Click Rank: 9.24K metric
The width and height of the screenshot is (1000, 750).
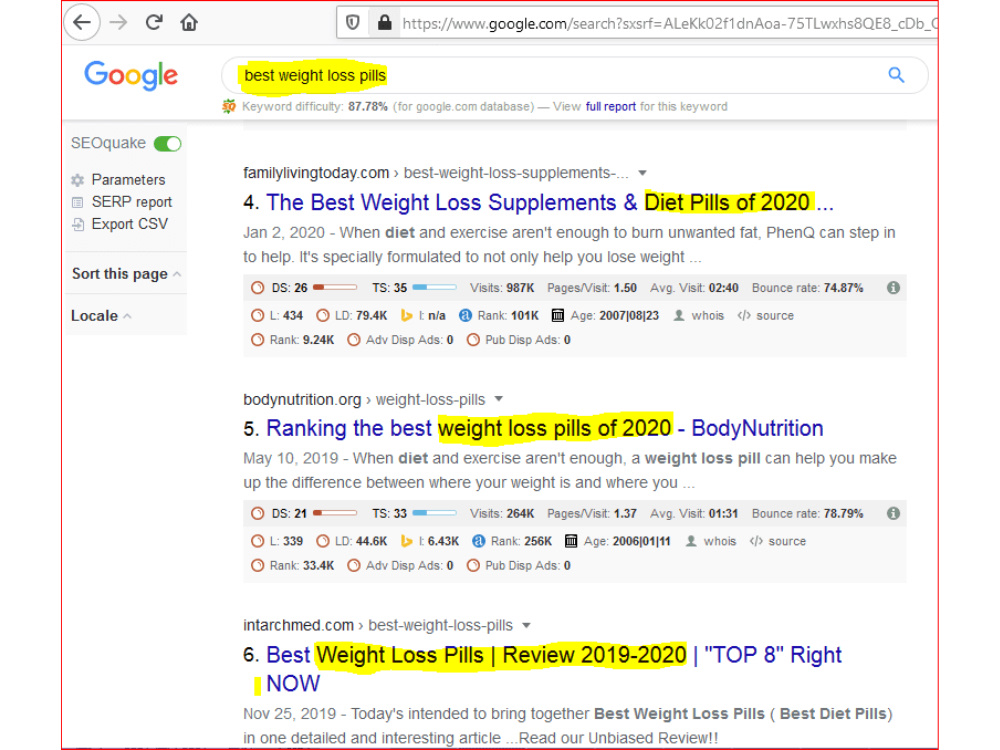(x=302, y=340)
